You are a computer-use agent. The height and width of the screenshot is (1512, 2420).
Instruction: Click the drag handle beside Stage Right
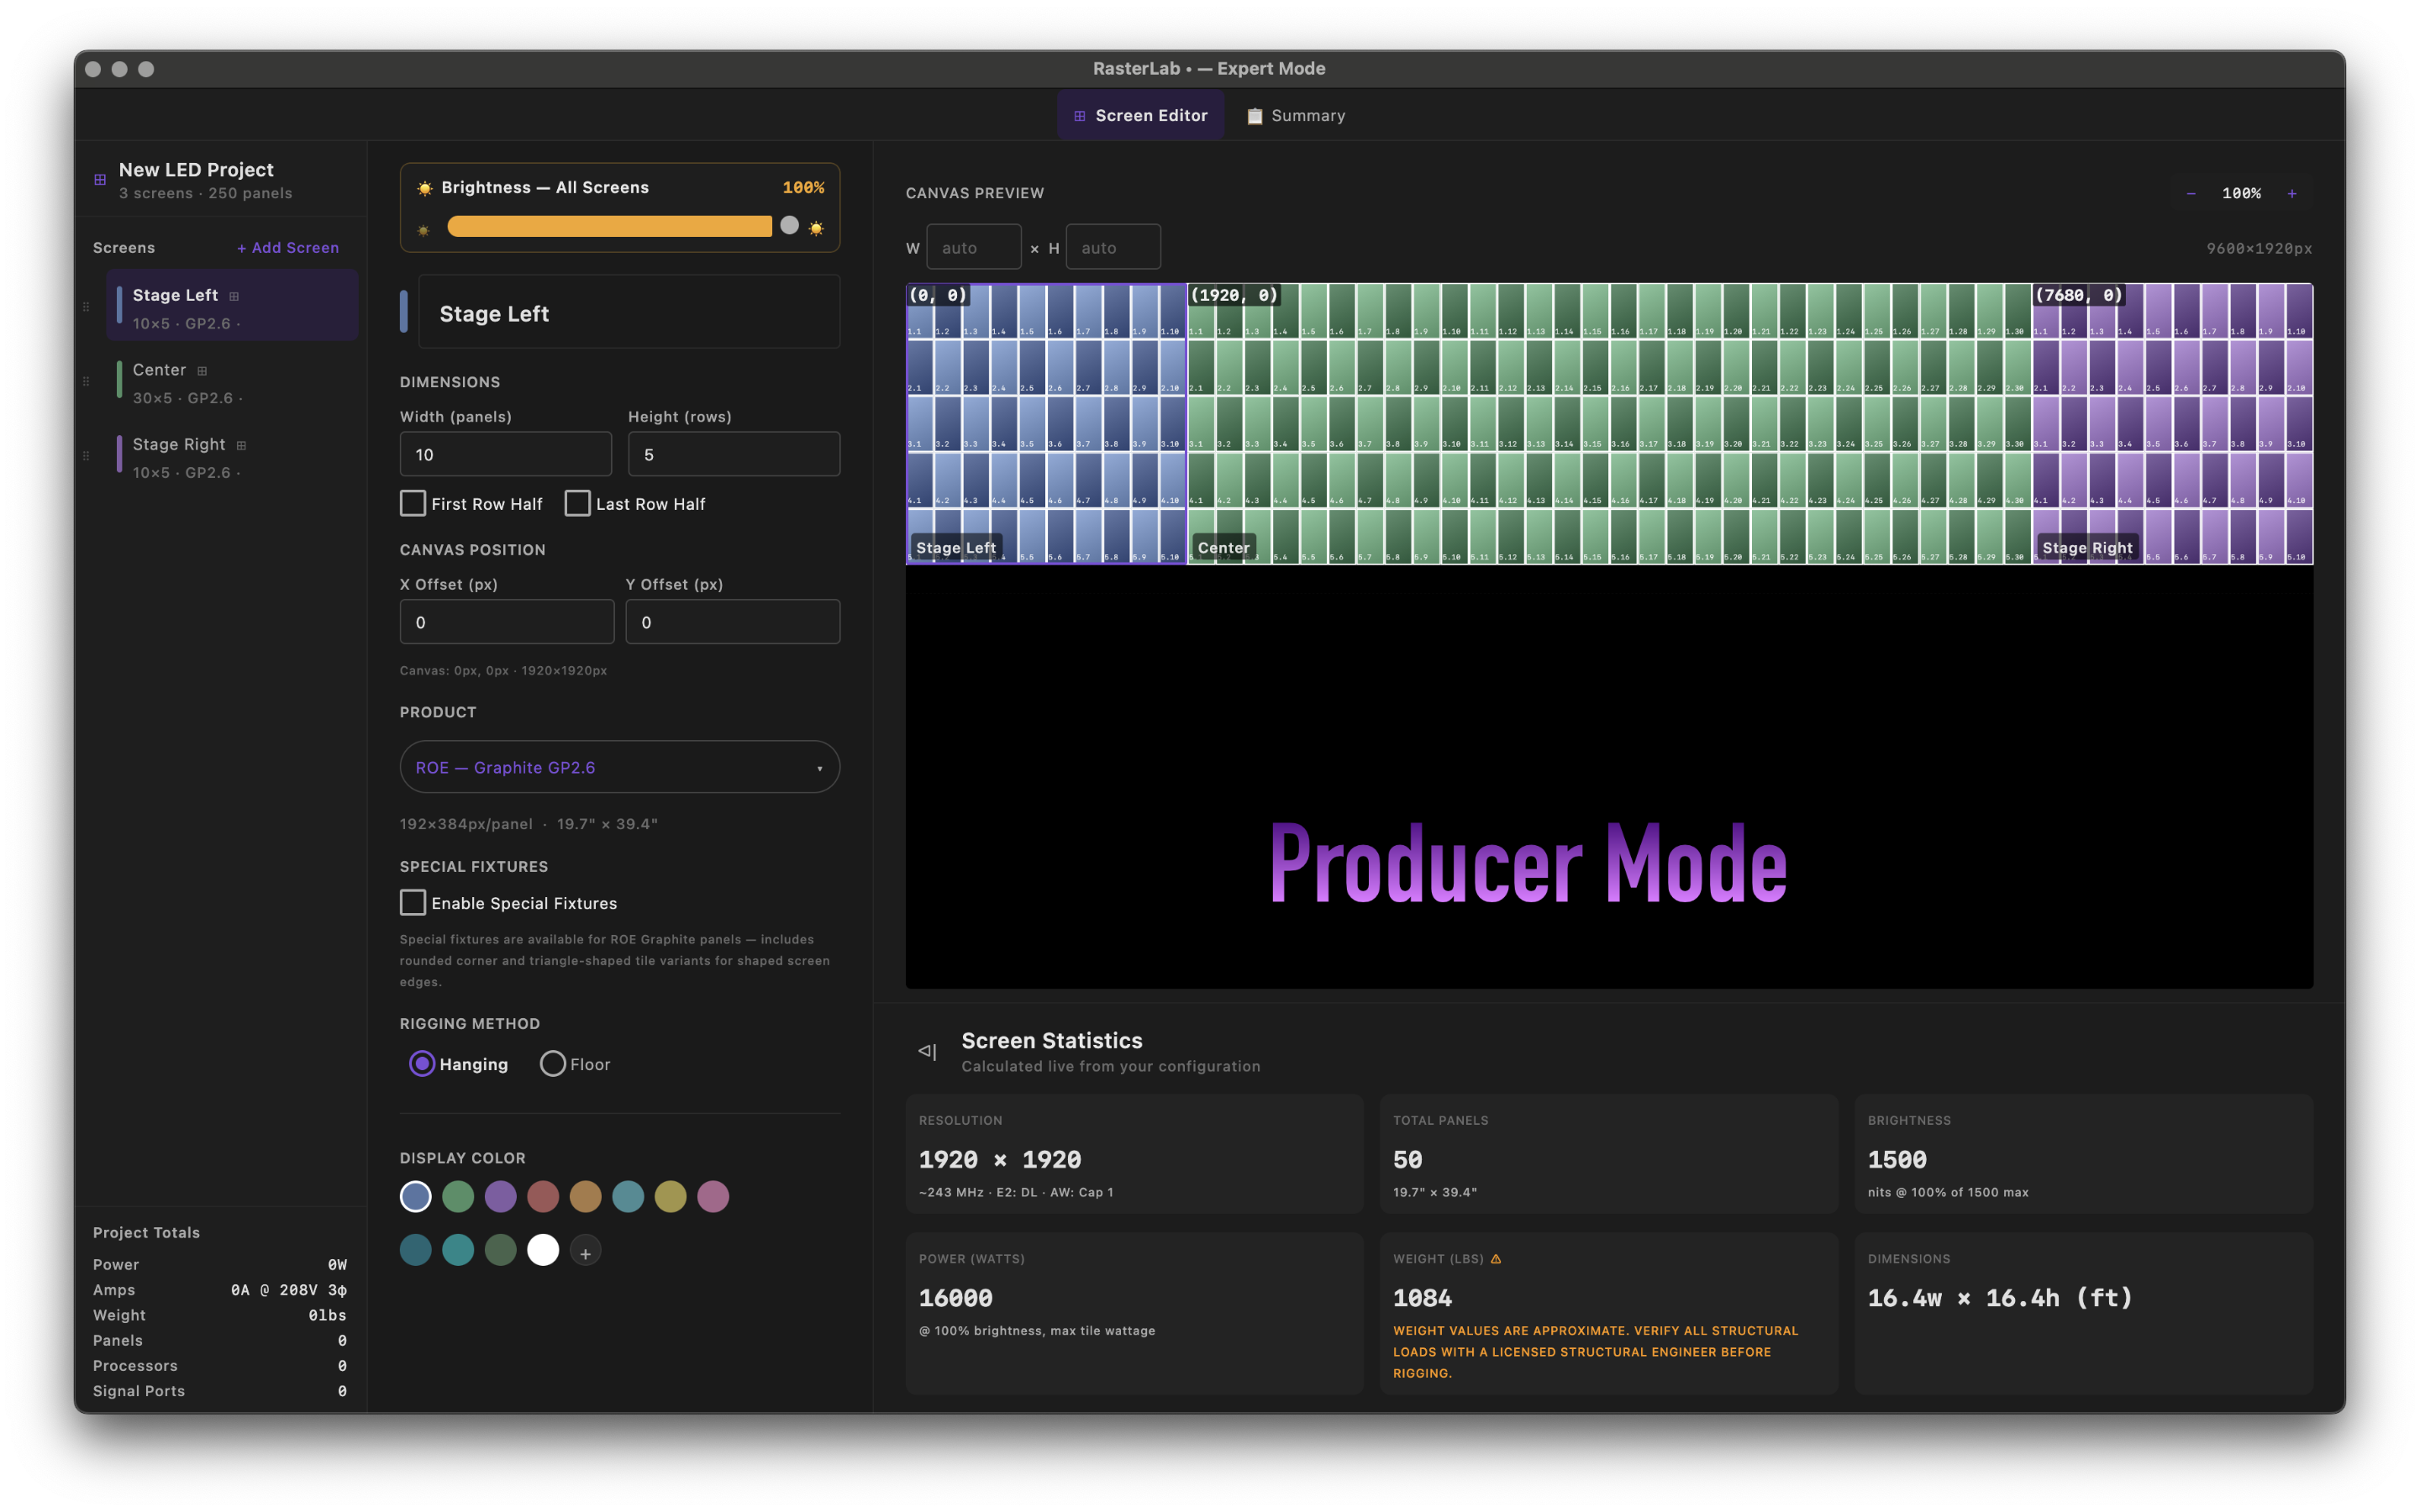point(87,455)
